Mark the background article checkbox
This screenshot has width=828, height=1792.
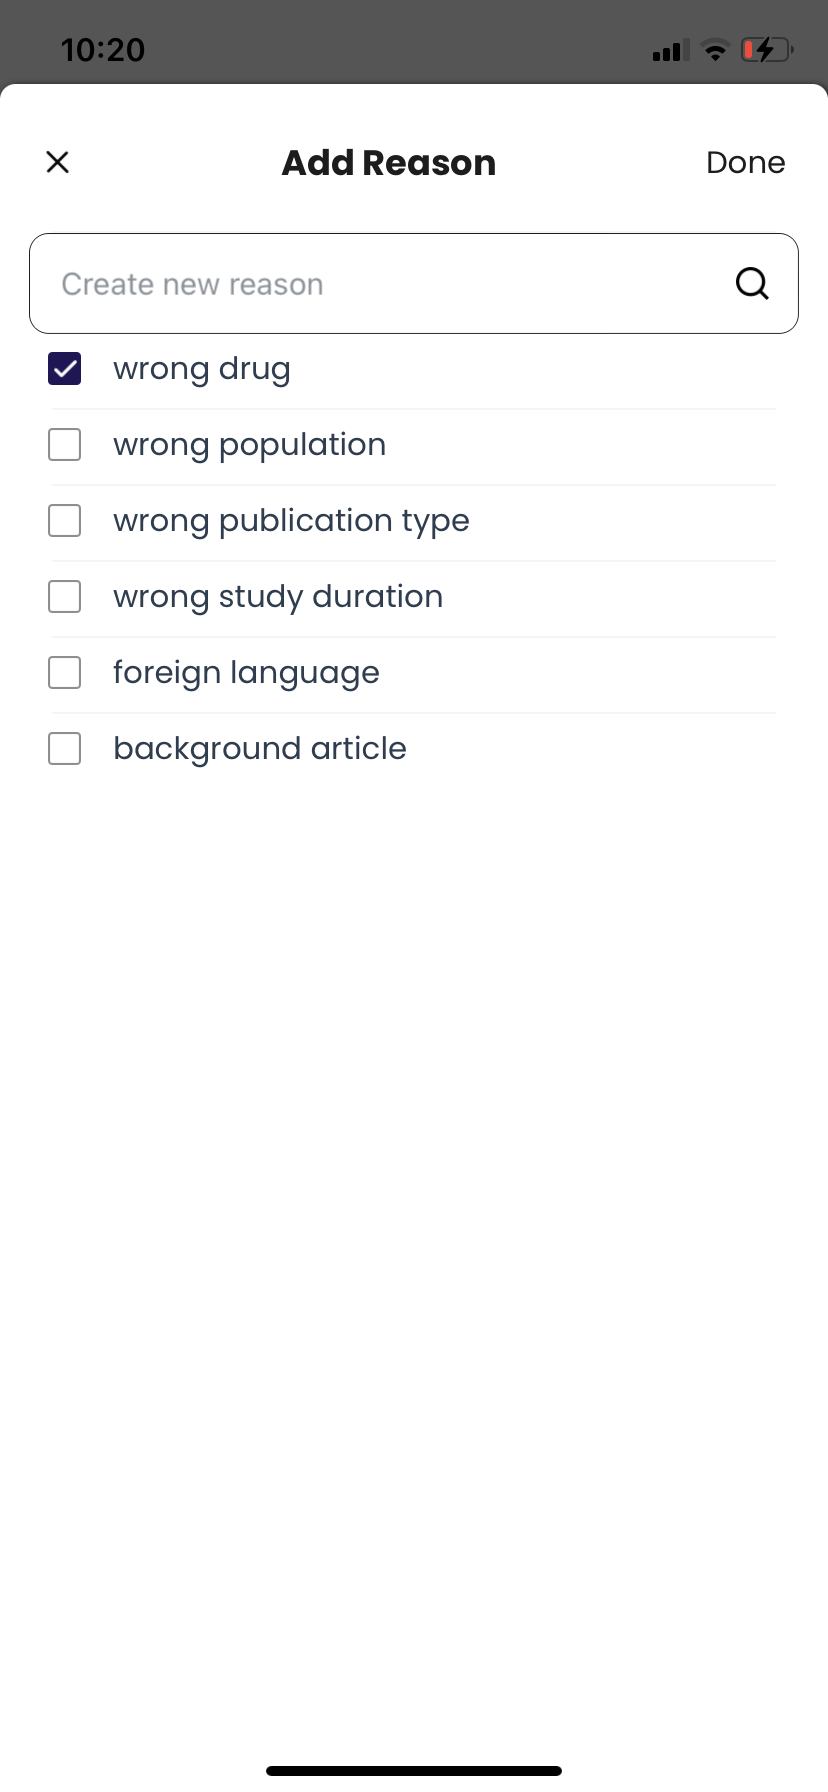pyautogui.click(x=65, y=749)
